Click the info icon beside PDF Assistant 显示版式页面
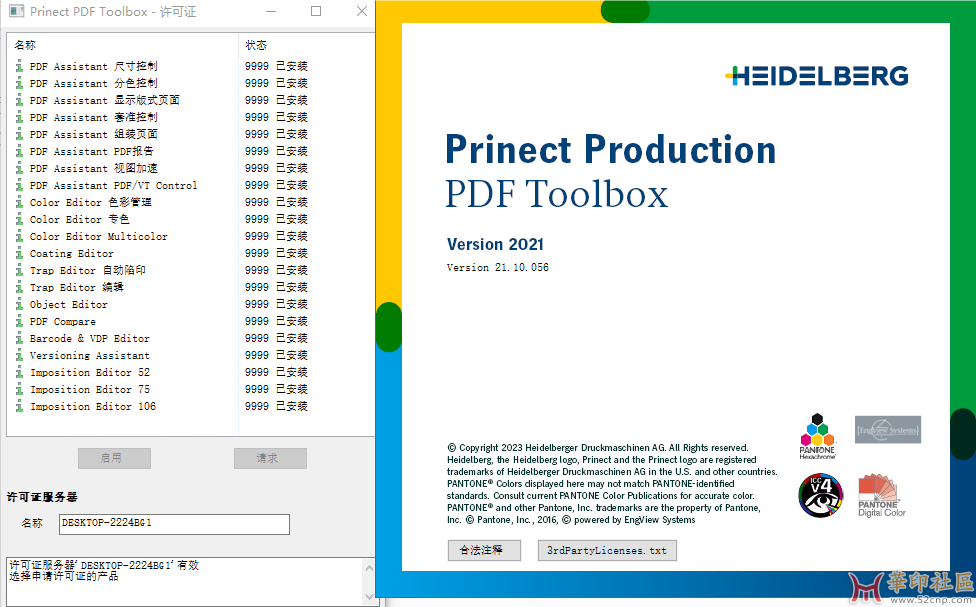The height and width of the screenshot is (607, 976). [x=19, y=100]
